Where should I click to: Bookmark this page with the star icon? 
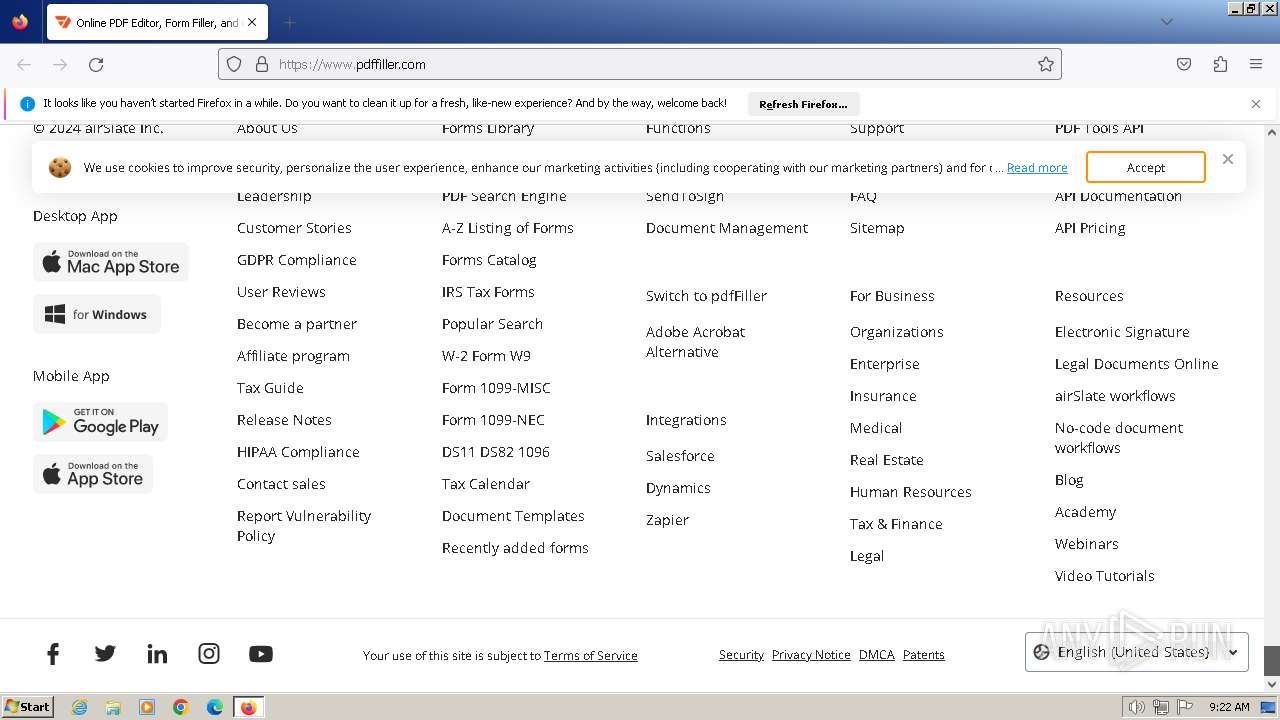click(1046, 64)
